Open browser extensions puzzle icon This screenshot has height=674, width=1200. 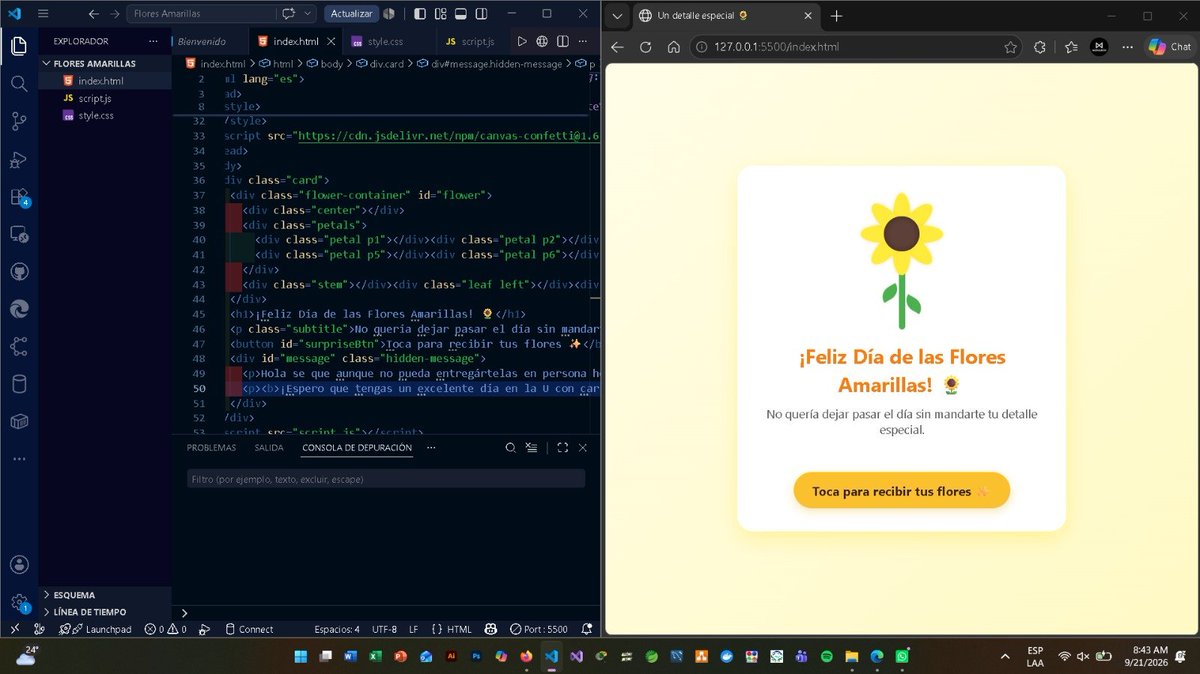[1040, 47]
